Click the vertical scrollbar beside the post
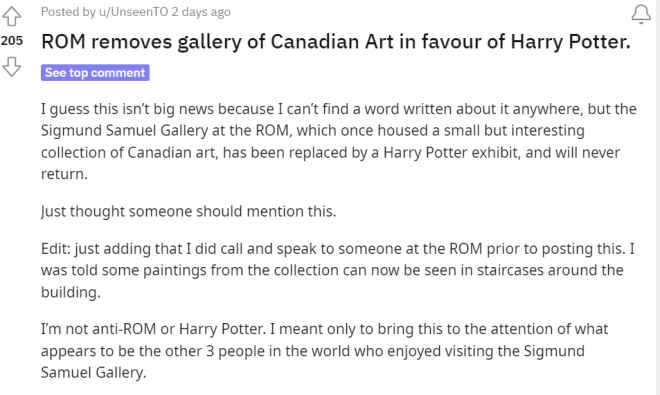The image size is (660, 395). (658, 198)
